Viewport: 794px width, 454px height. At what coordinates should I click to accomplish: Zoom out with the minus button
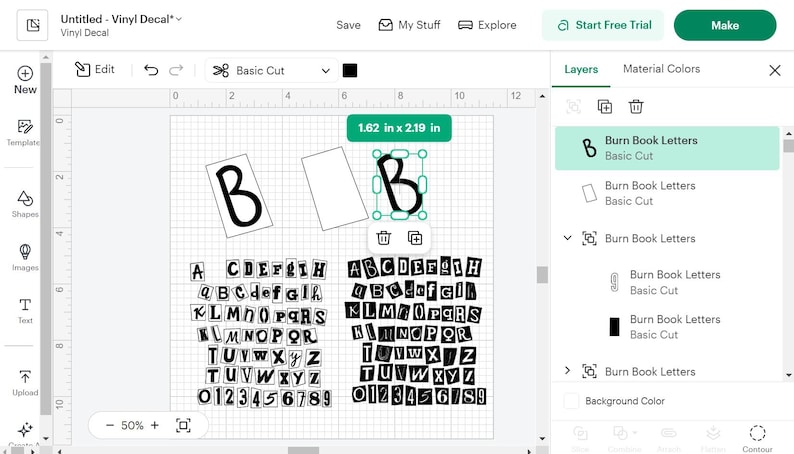coord(110,425)
